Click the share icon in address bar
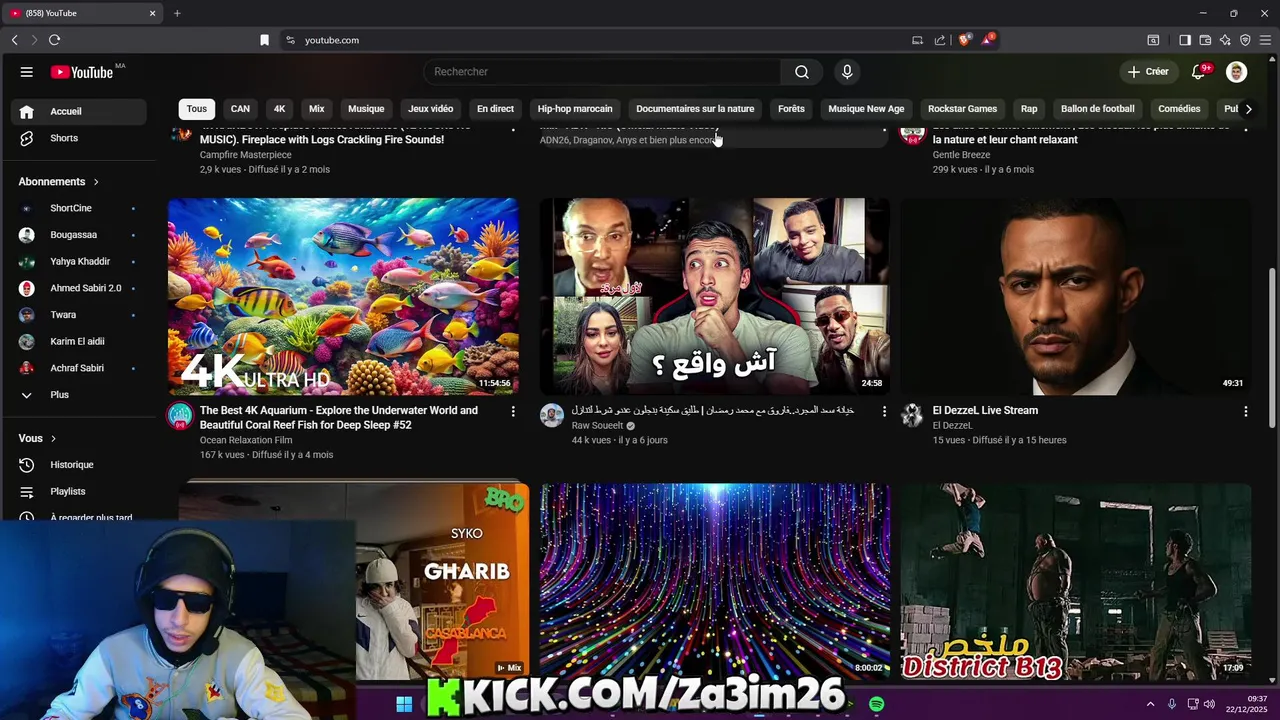Image resolution: width=1280 pixels, height=720 pixels. click(940, 40)
